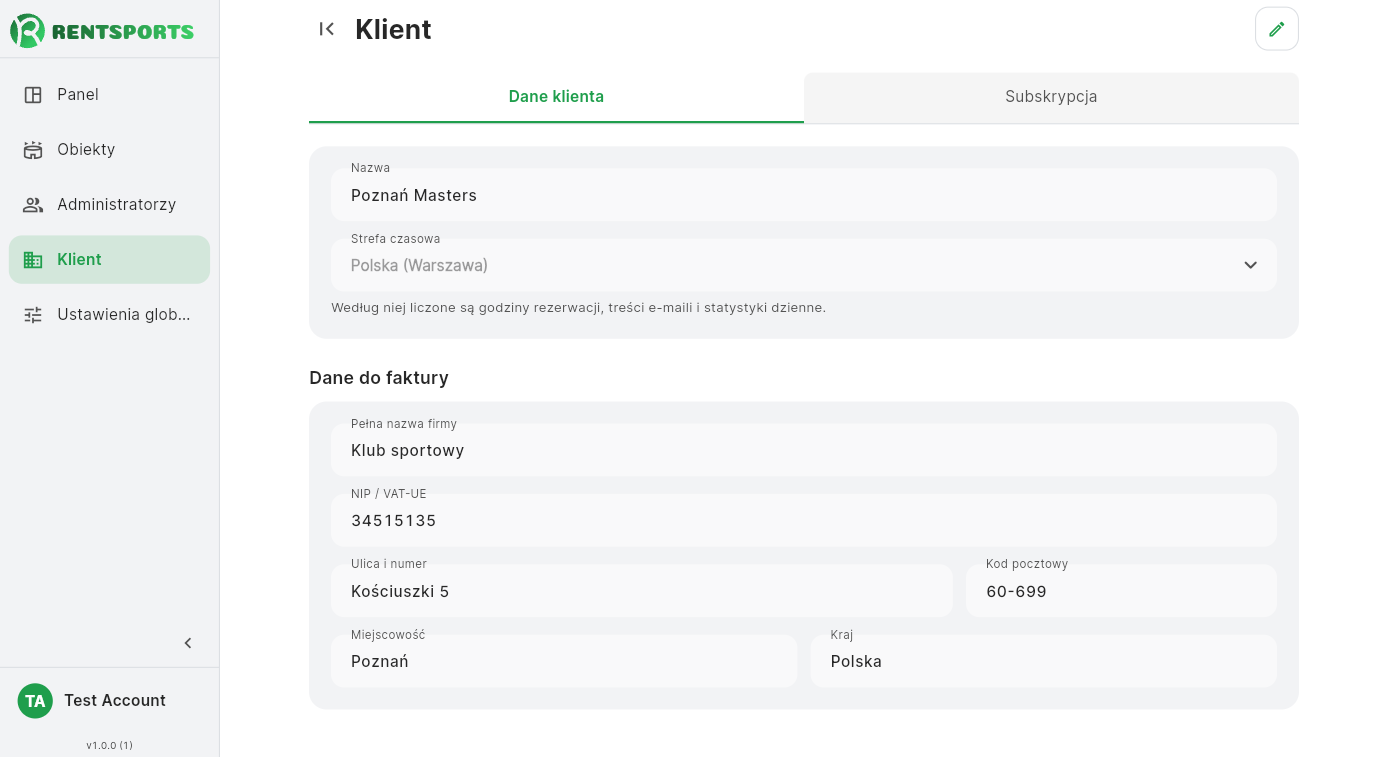Click the Panel dashboard icon

coord(33,95)
